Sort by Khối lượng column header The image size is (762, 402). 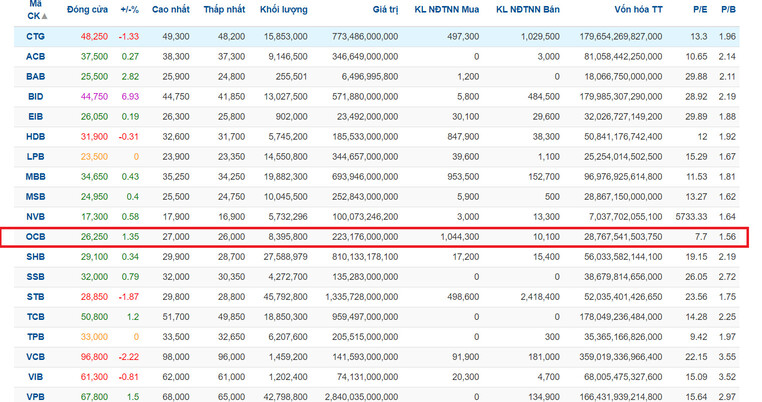[x=283, y=9]
